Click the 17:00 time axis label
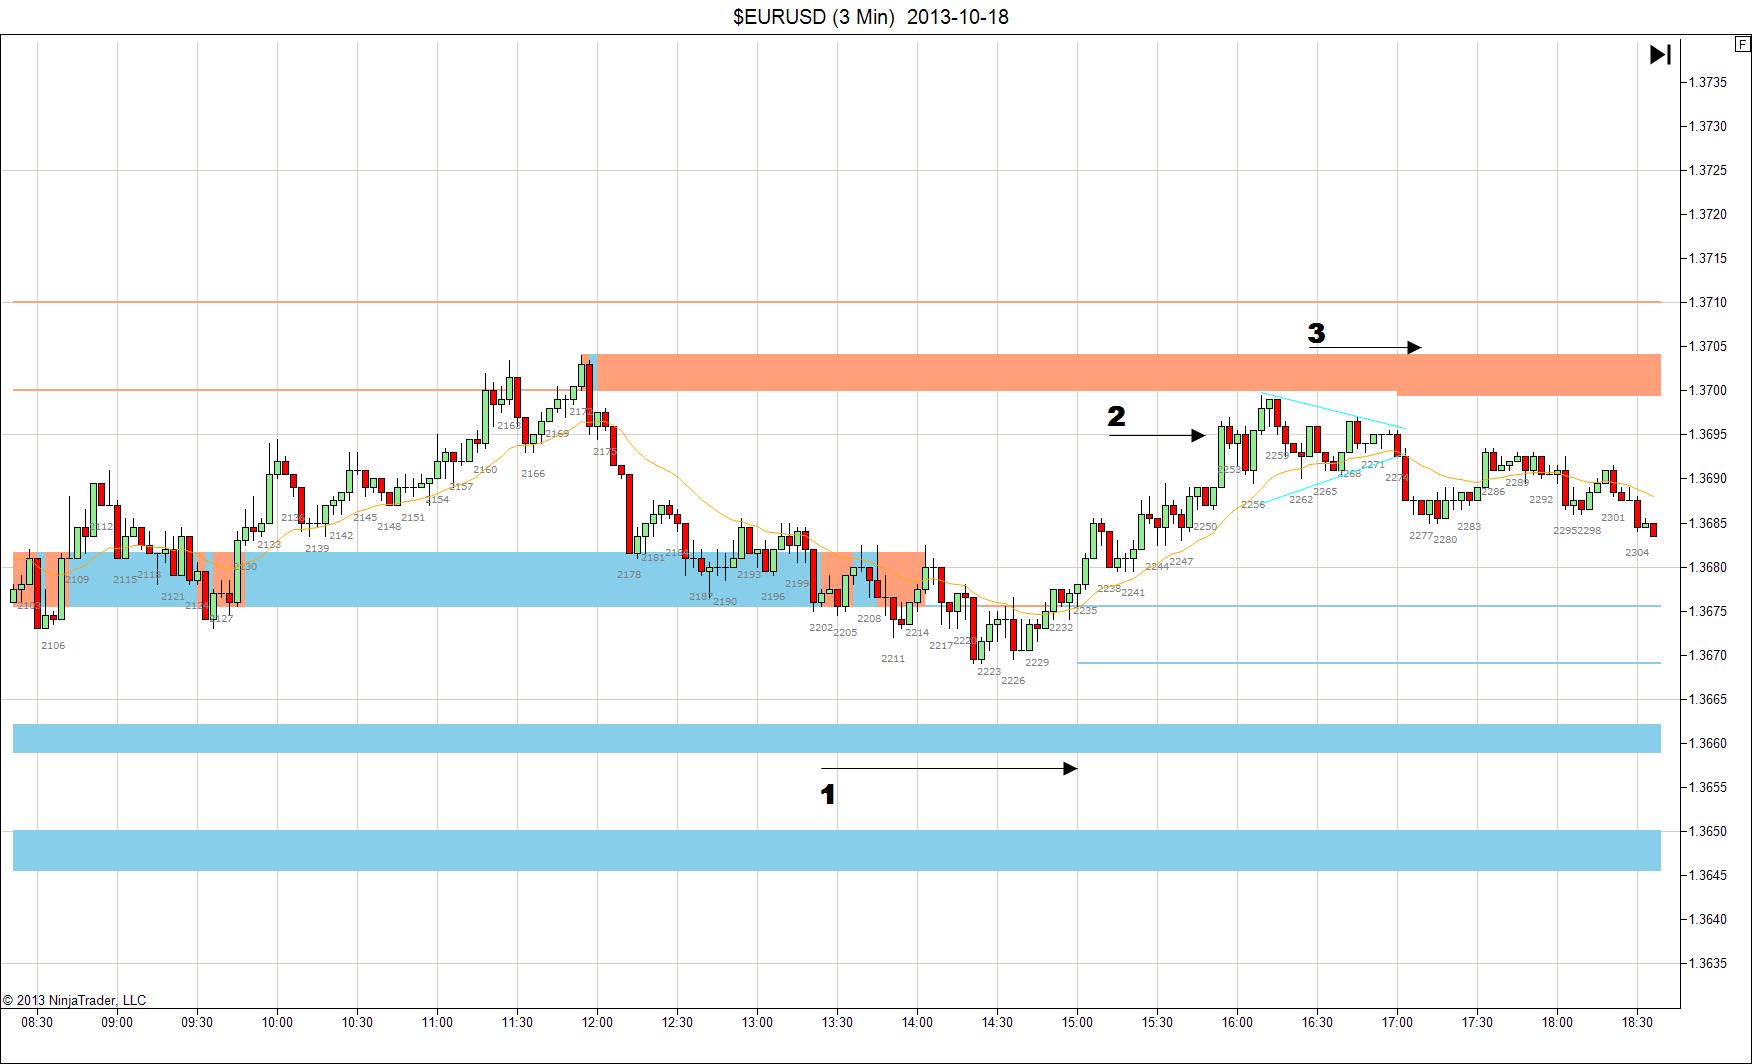Screen dimensions: 1752x1064 (1397, 1022)
